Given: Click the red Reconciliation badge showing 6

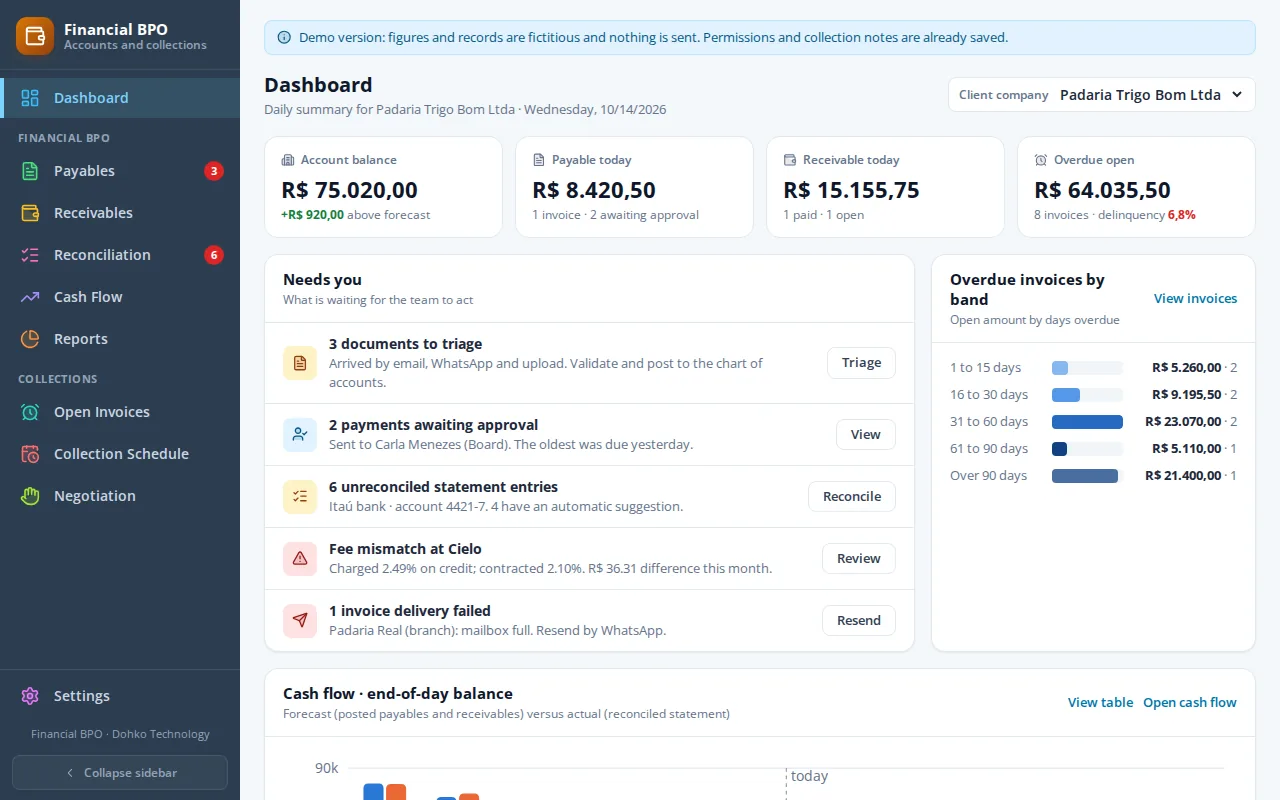Looking at the screenshot, I should tap(213, 255).
